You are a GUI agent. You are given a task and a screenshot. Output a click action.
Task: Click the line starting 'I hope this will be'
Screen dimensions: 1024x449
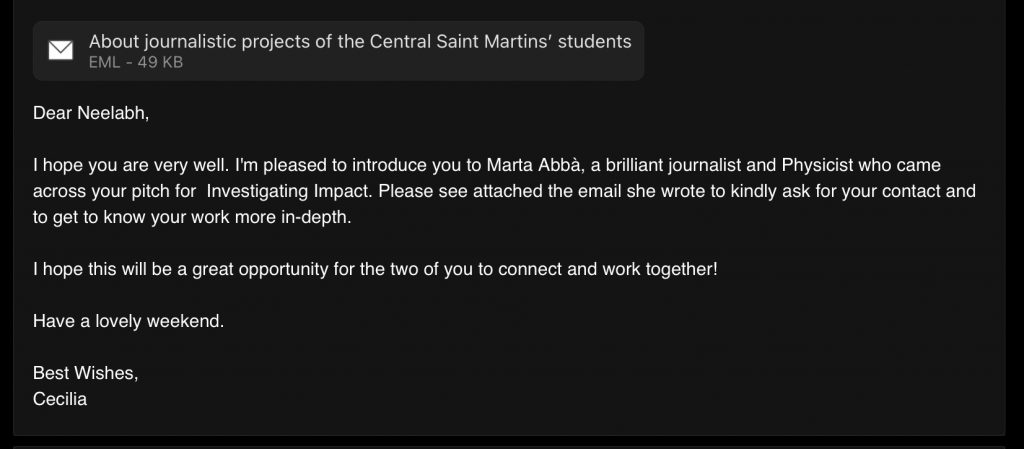(375, 270)
